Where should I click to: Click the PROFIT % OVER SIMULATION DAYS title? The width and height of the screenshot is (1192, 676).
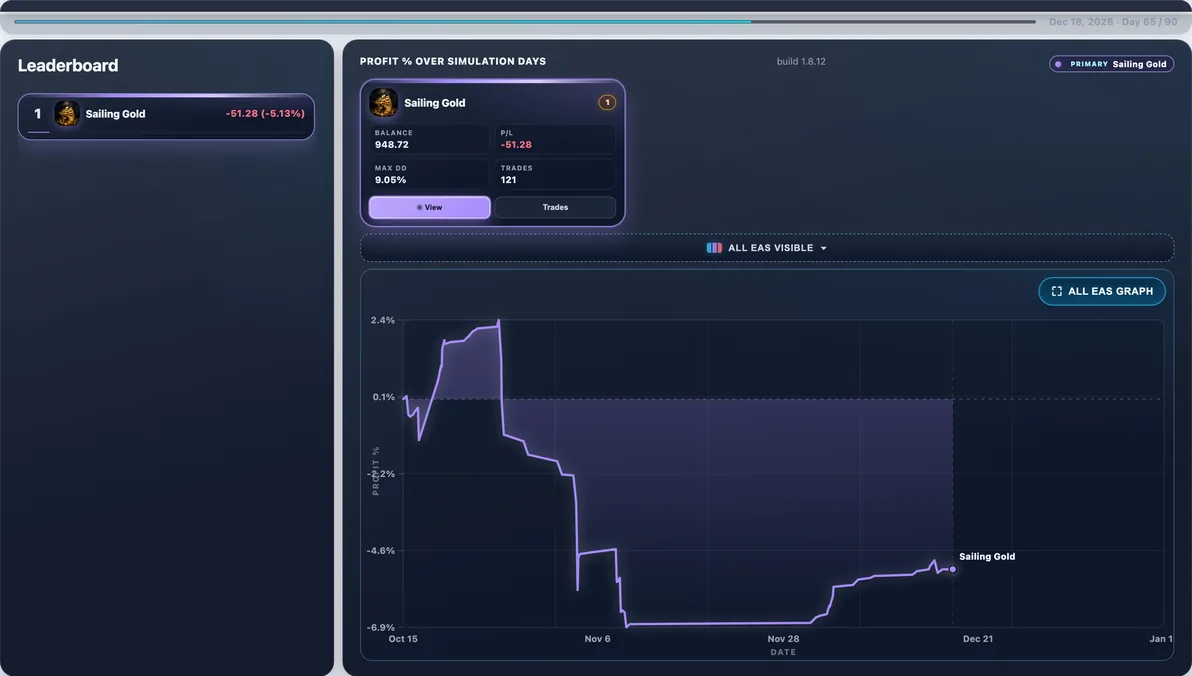453,62
